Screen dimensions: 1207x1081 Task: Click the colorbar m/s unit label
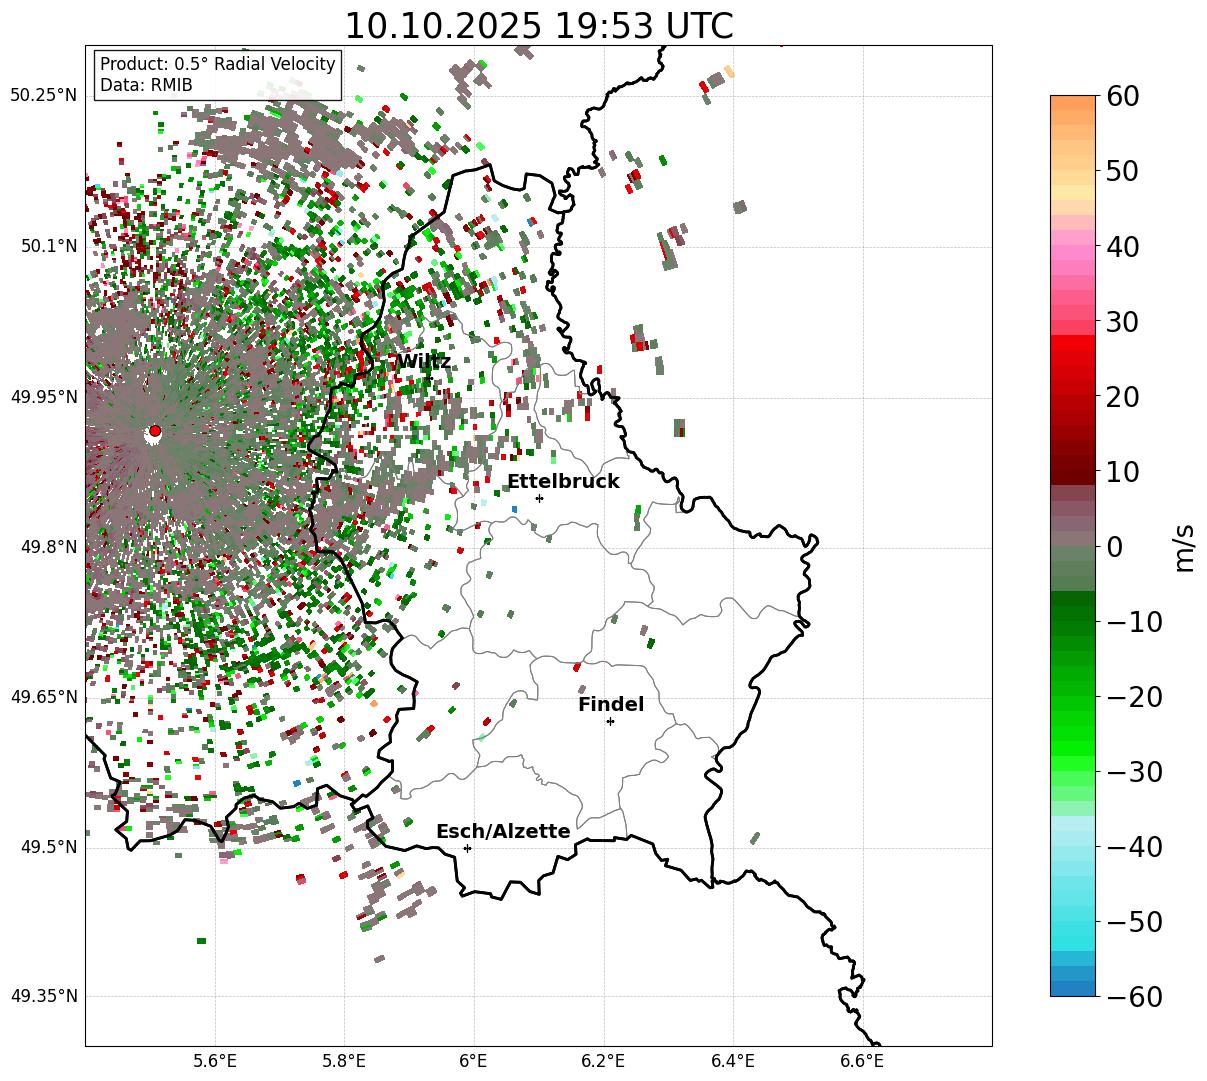[x=1185, y=546]
